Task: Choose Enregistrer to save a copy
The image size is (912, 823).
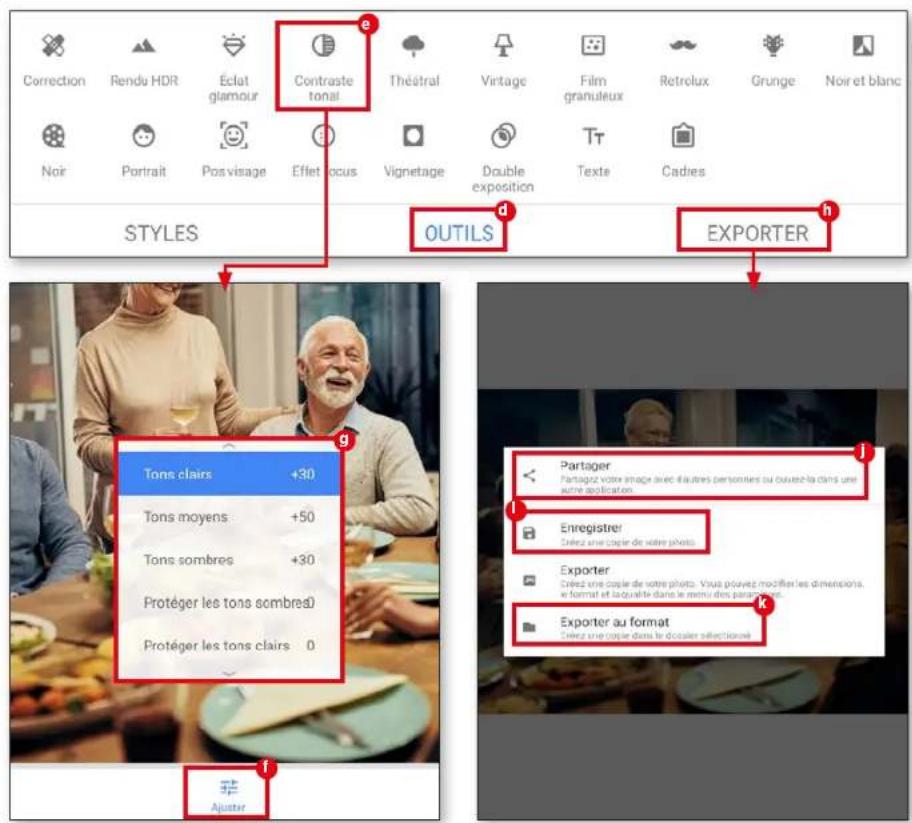Action: 694,533
